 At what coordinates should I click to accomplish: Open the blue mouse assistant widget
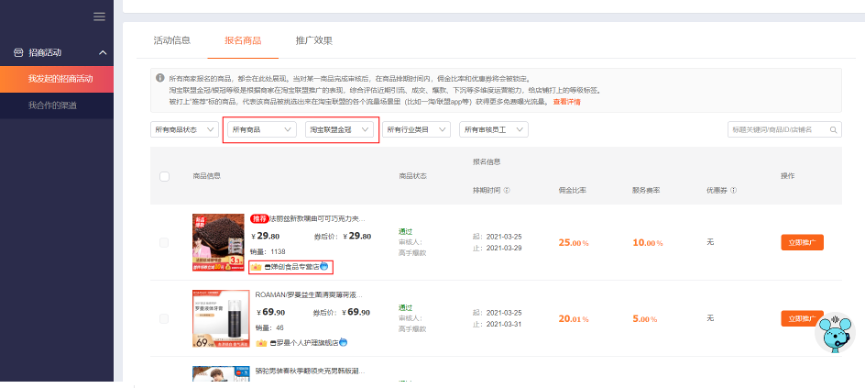835,333
